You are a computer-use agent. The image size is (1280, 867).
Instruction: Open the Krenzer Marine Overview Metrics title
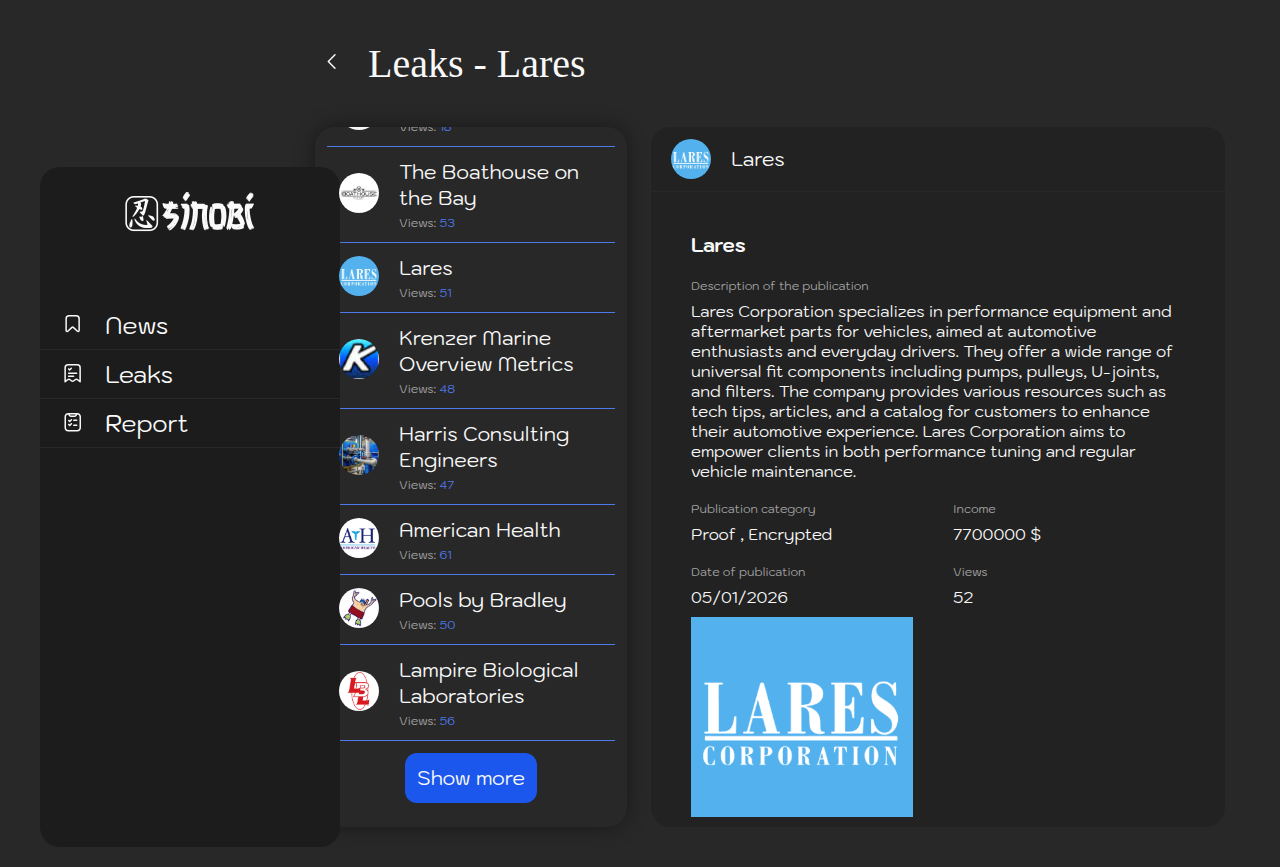[486, 351]
